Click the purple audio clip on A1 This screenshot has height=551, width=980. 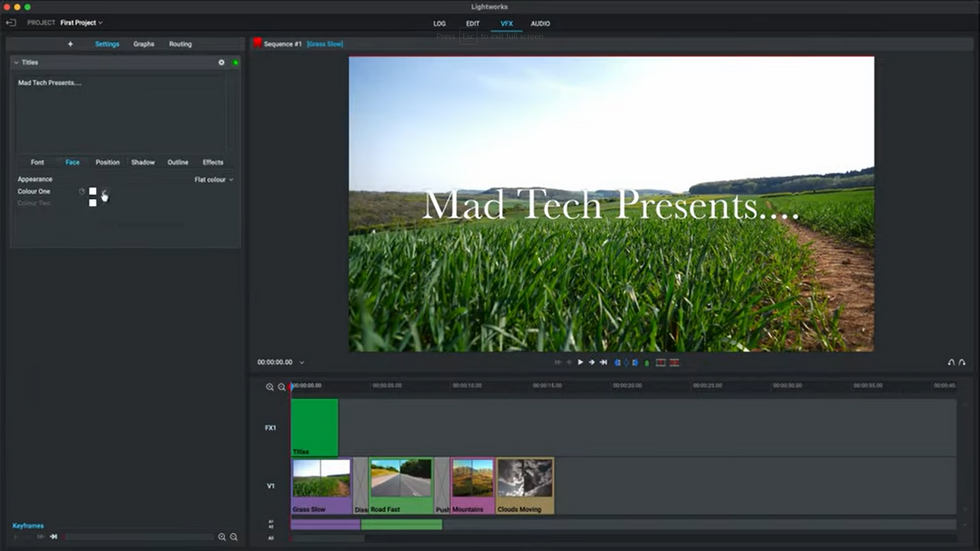click(326, 525)
